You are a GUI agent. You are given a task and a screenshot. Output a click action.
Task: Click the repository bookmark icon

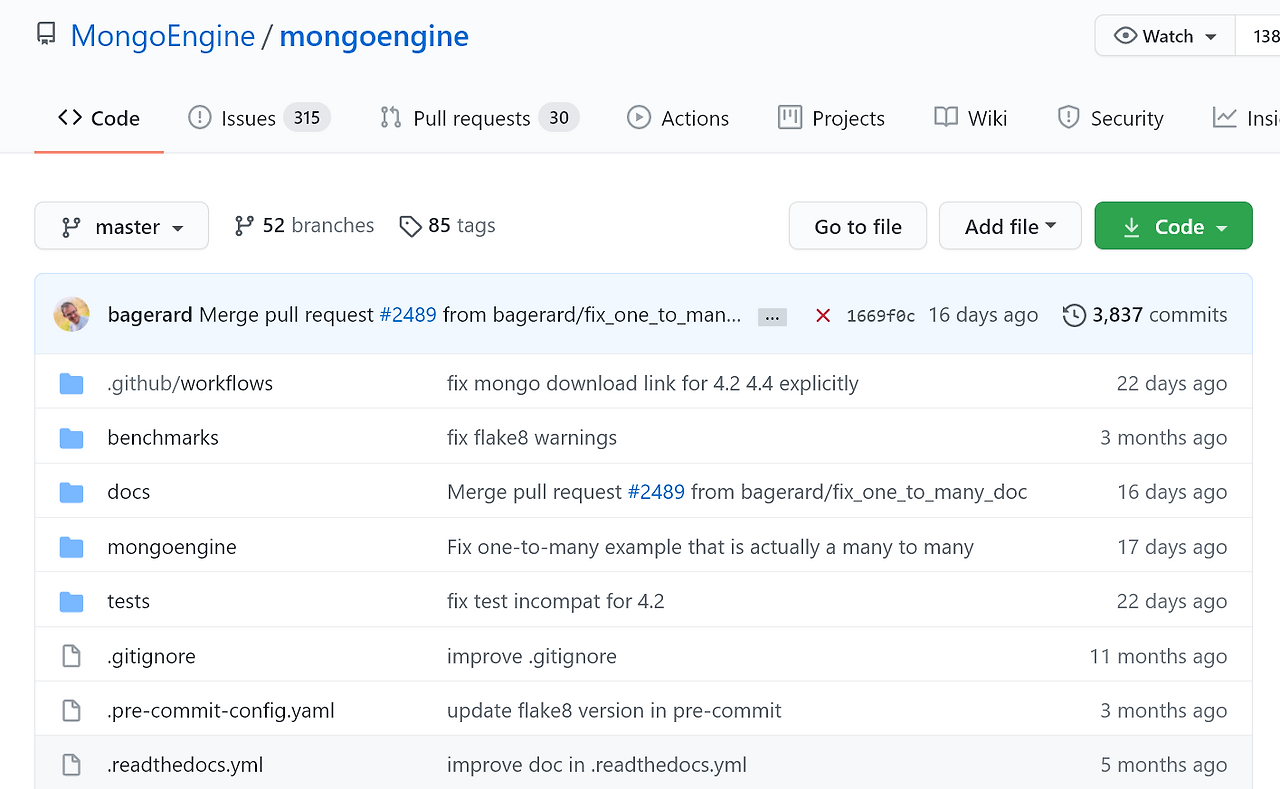coord(45,33)
